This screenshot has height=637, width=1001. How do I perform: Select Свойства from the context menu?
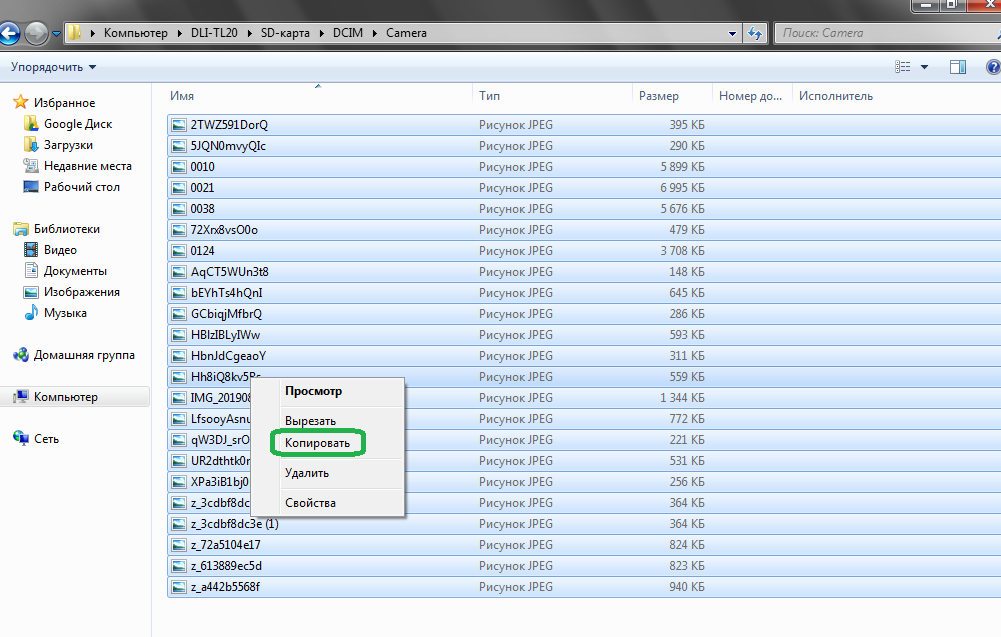coord(310,503)
